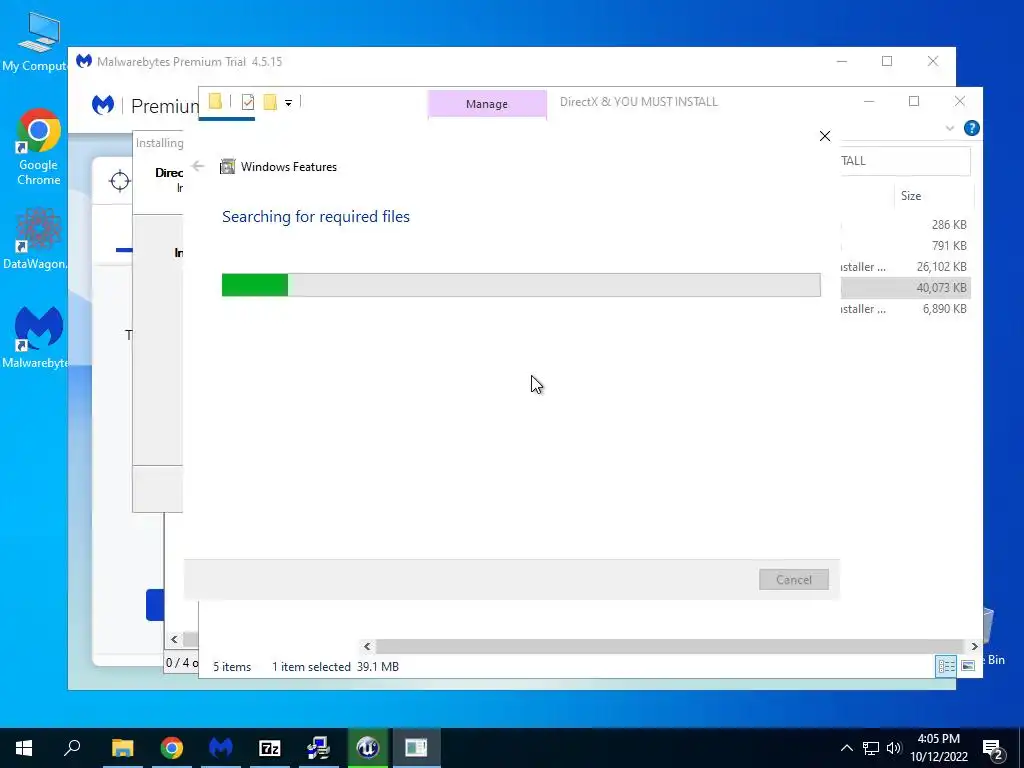Switch Explorer to Details view icon
Viewport: 1024px width, 768px height.
946,665
